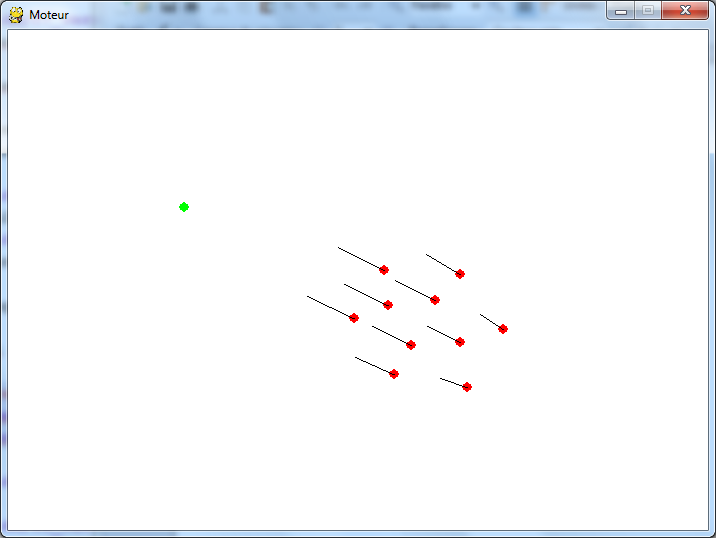Image resolution: width=716 pixels, height=538 pixels.
Task: Click the Moteur window title text
Action: pyautogui.click(x=49, y=15)
